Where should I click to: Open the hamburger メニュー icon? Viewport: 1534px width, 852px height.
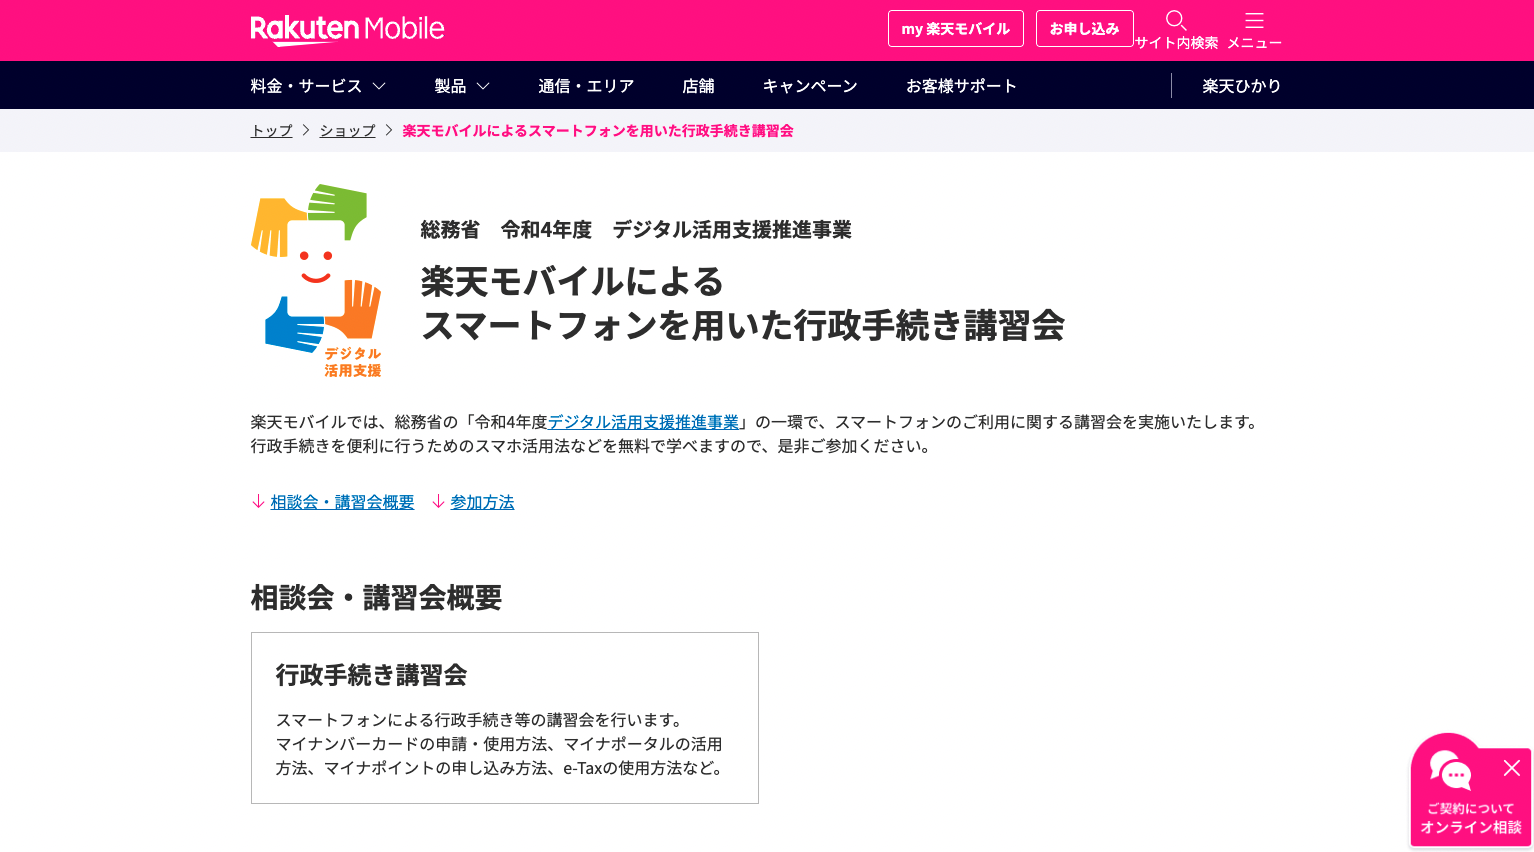(x=1254, y=21)
